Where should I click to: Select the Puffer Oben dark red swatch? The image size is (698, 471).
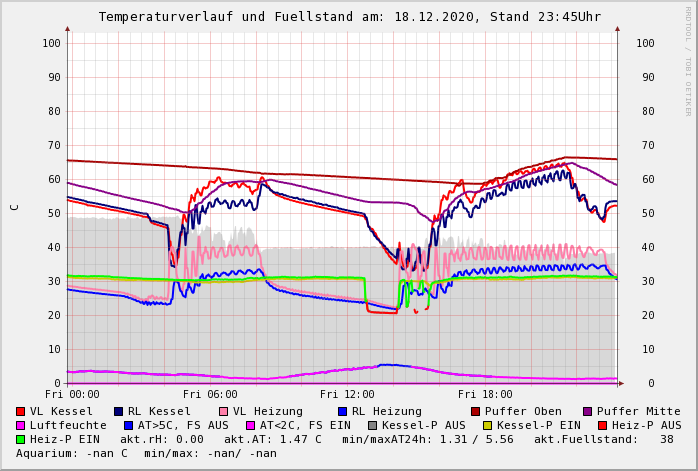point(476,411)
